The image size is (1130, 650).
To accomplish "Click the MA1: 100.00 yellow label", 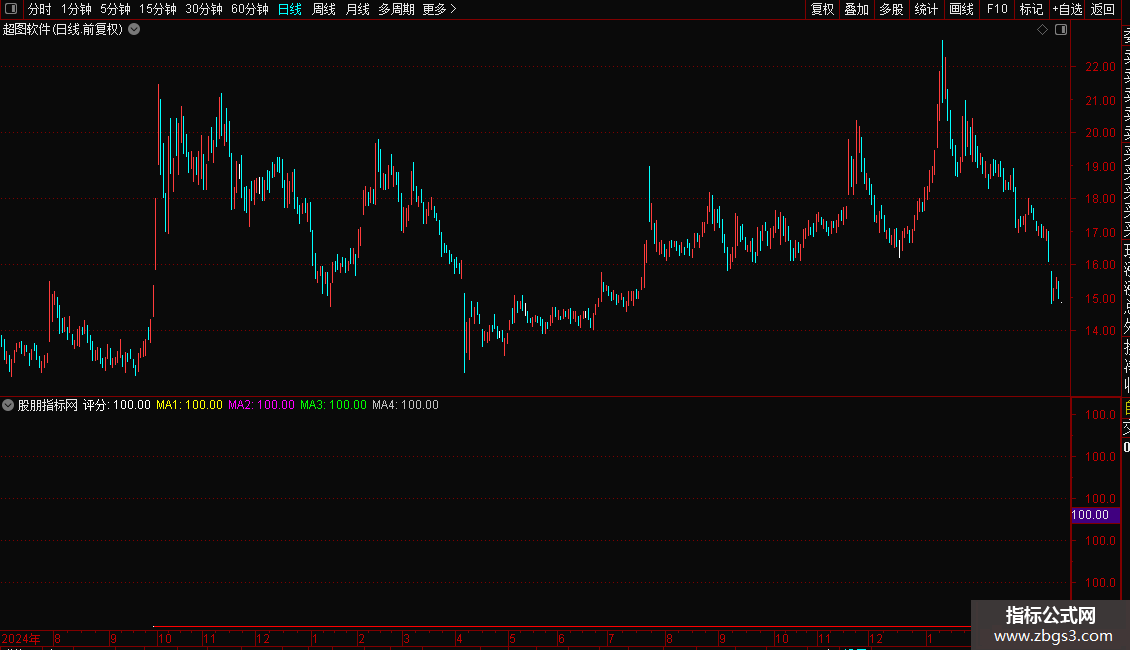I will click(x=190, y=405).
